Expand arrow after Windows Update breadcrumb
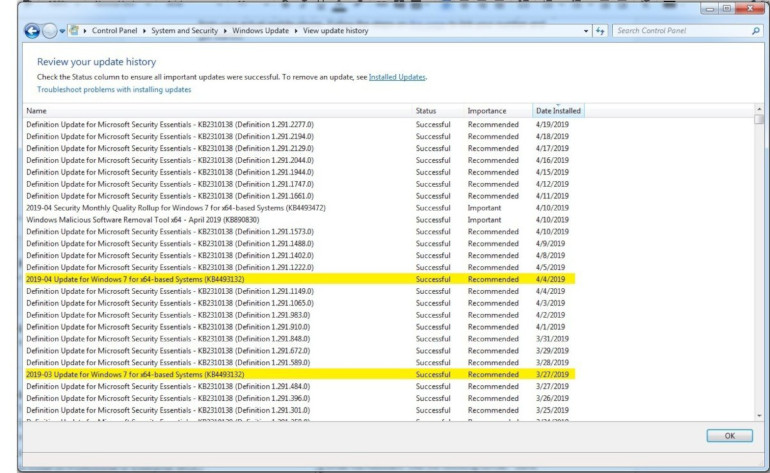This screenshot has height=473, width=770. point(296,31)
